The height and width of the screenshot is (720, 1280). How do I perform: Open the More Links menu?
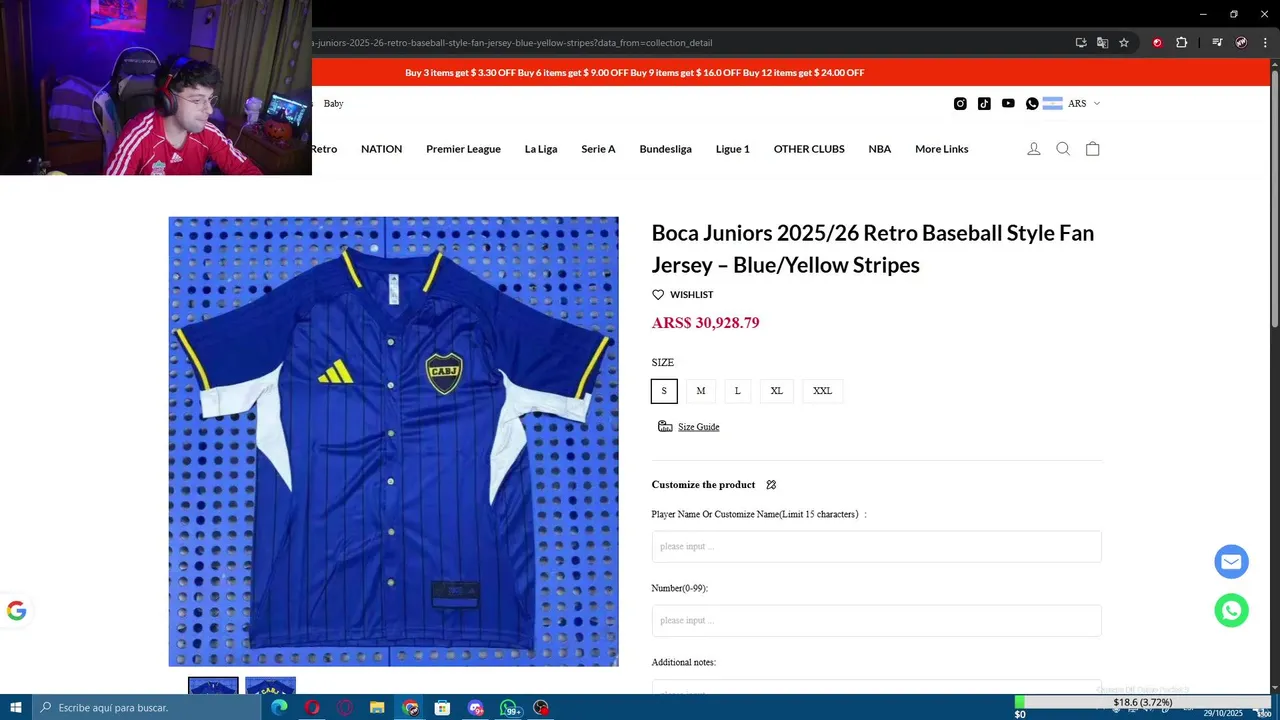(x=942, y=149)
